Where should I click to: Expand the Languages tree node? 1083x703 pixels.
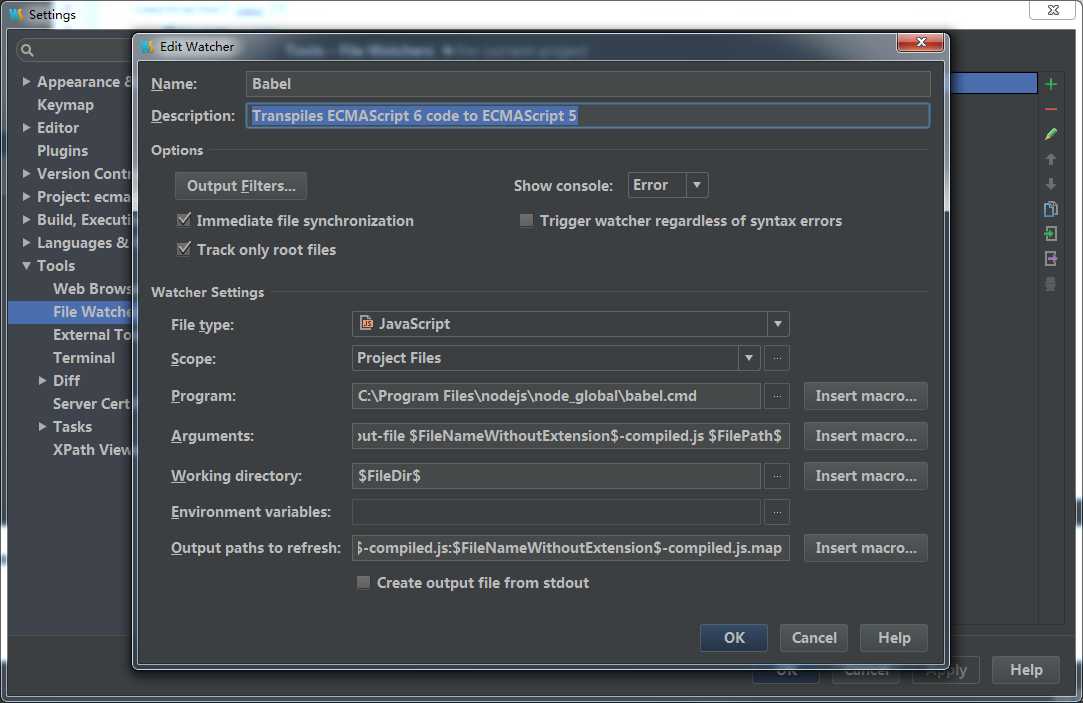coord(26,242)
